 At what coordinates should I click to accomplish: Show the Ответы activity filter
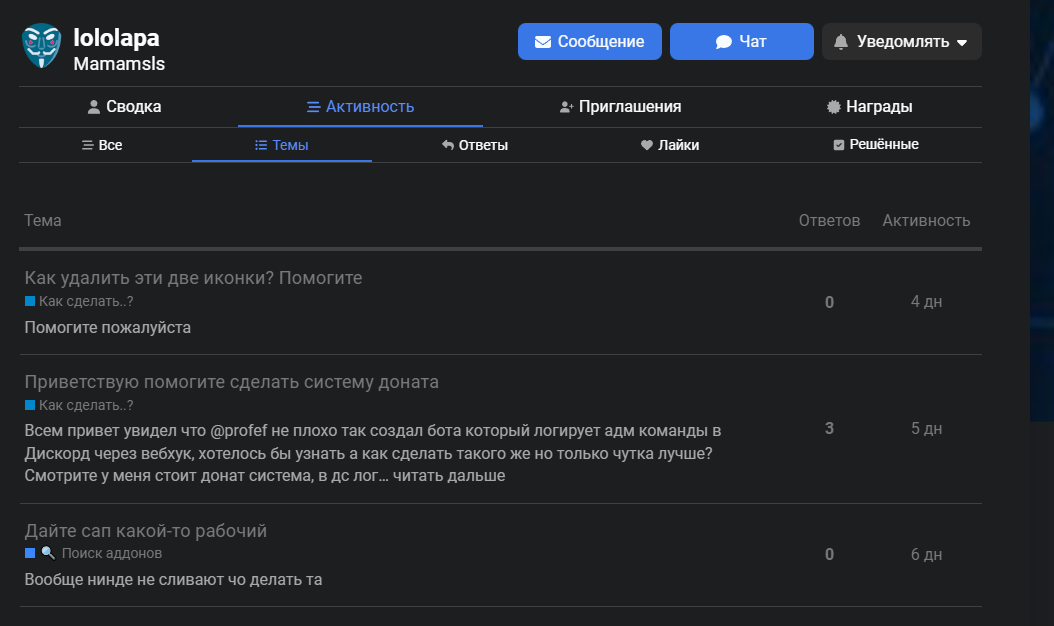click(475, 145)
